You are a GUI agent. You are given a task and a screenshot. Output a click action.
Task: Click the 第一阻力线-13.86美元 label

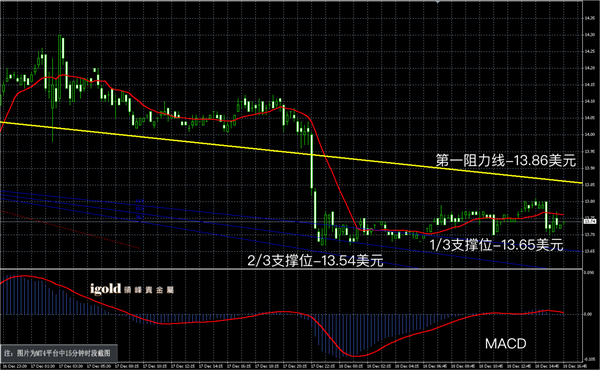click(506, 160)
